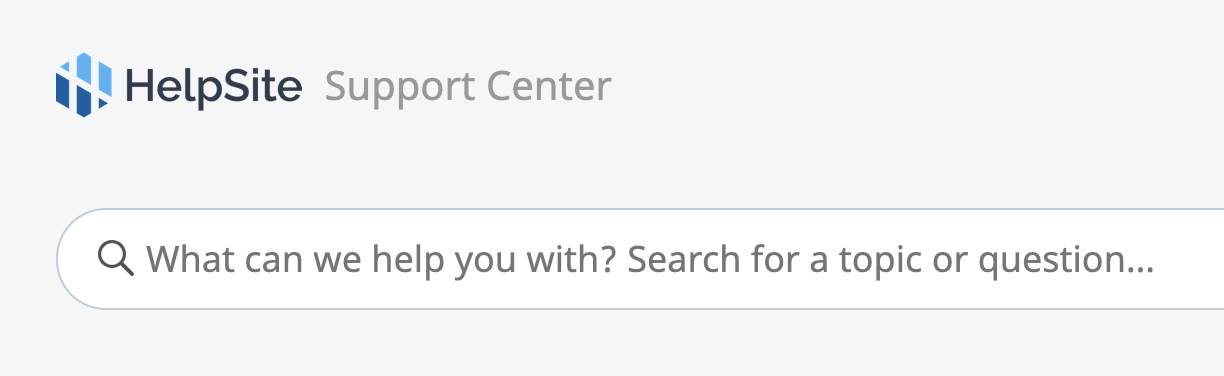Place cursor on the word "topic" in search field
Viewport: 1224px width, 376px height.
pos(875,263)
